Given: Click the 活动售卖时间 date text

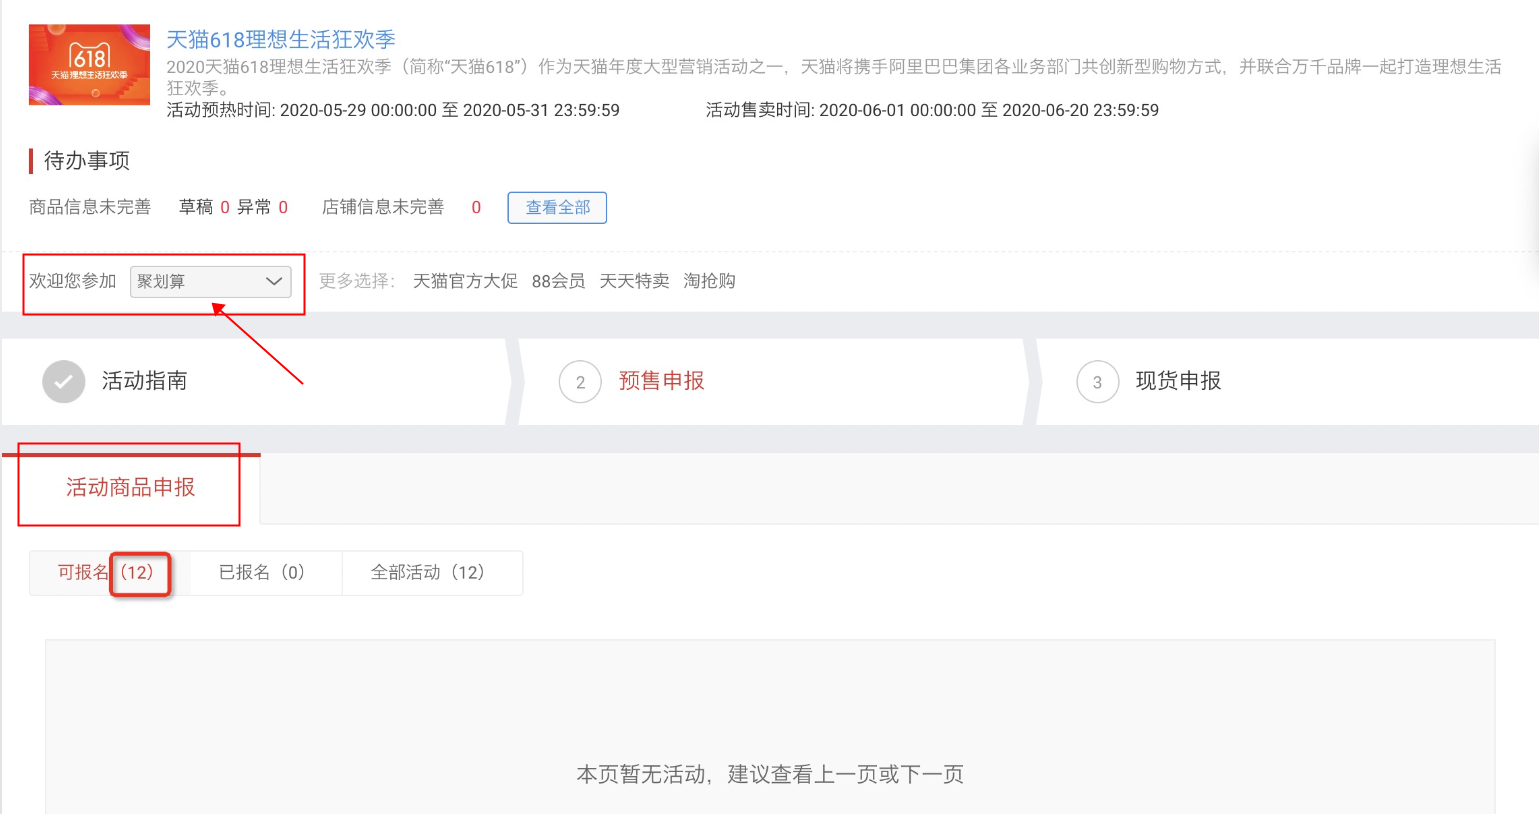Looking at the screenshot, I should [x=932, y=110].
